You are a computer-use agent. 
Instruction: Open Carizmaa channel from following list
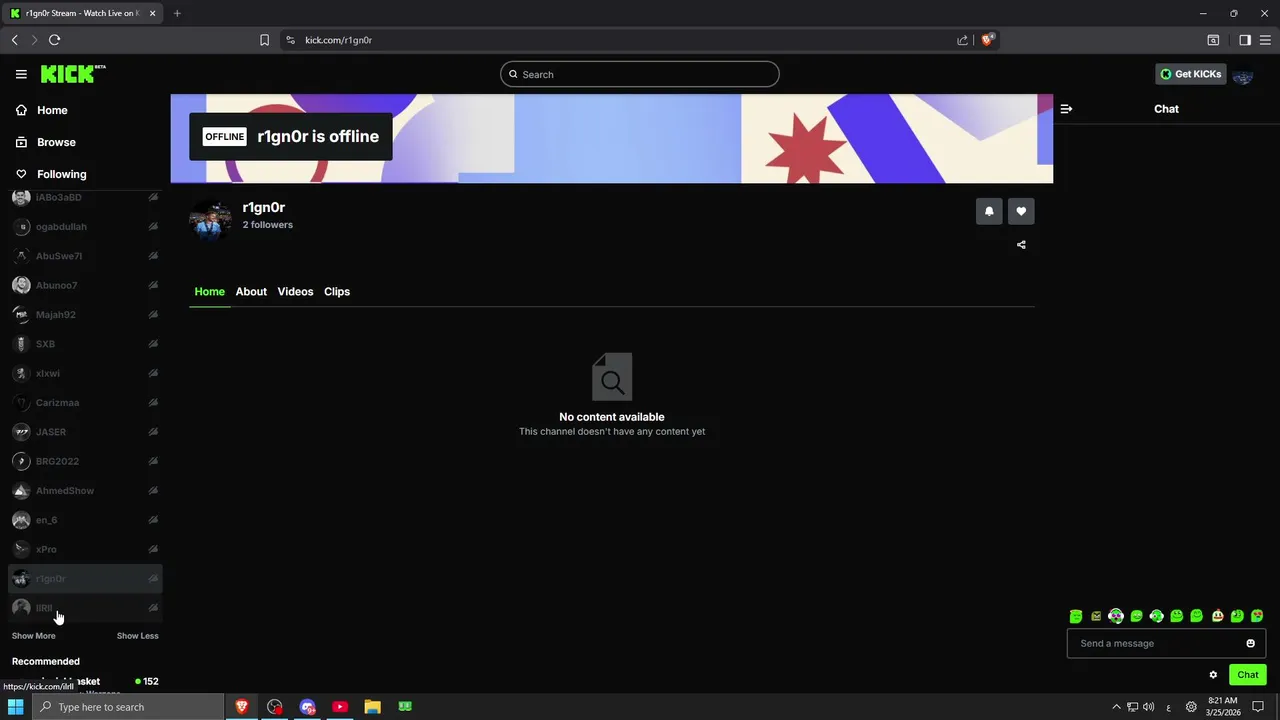coord(85,403)
